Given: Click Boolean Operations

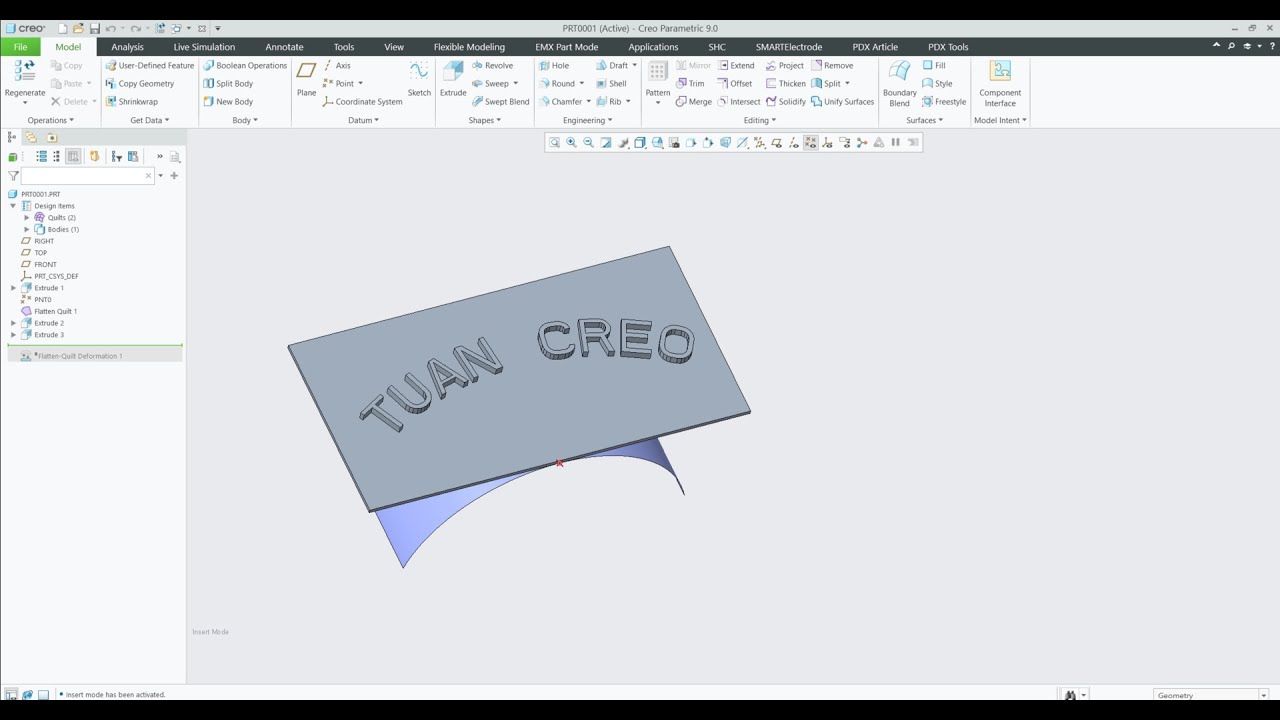Looking at the screenshot, I should click(245, 65).
